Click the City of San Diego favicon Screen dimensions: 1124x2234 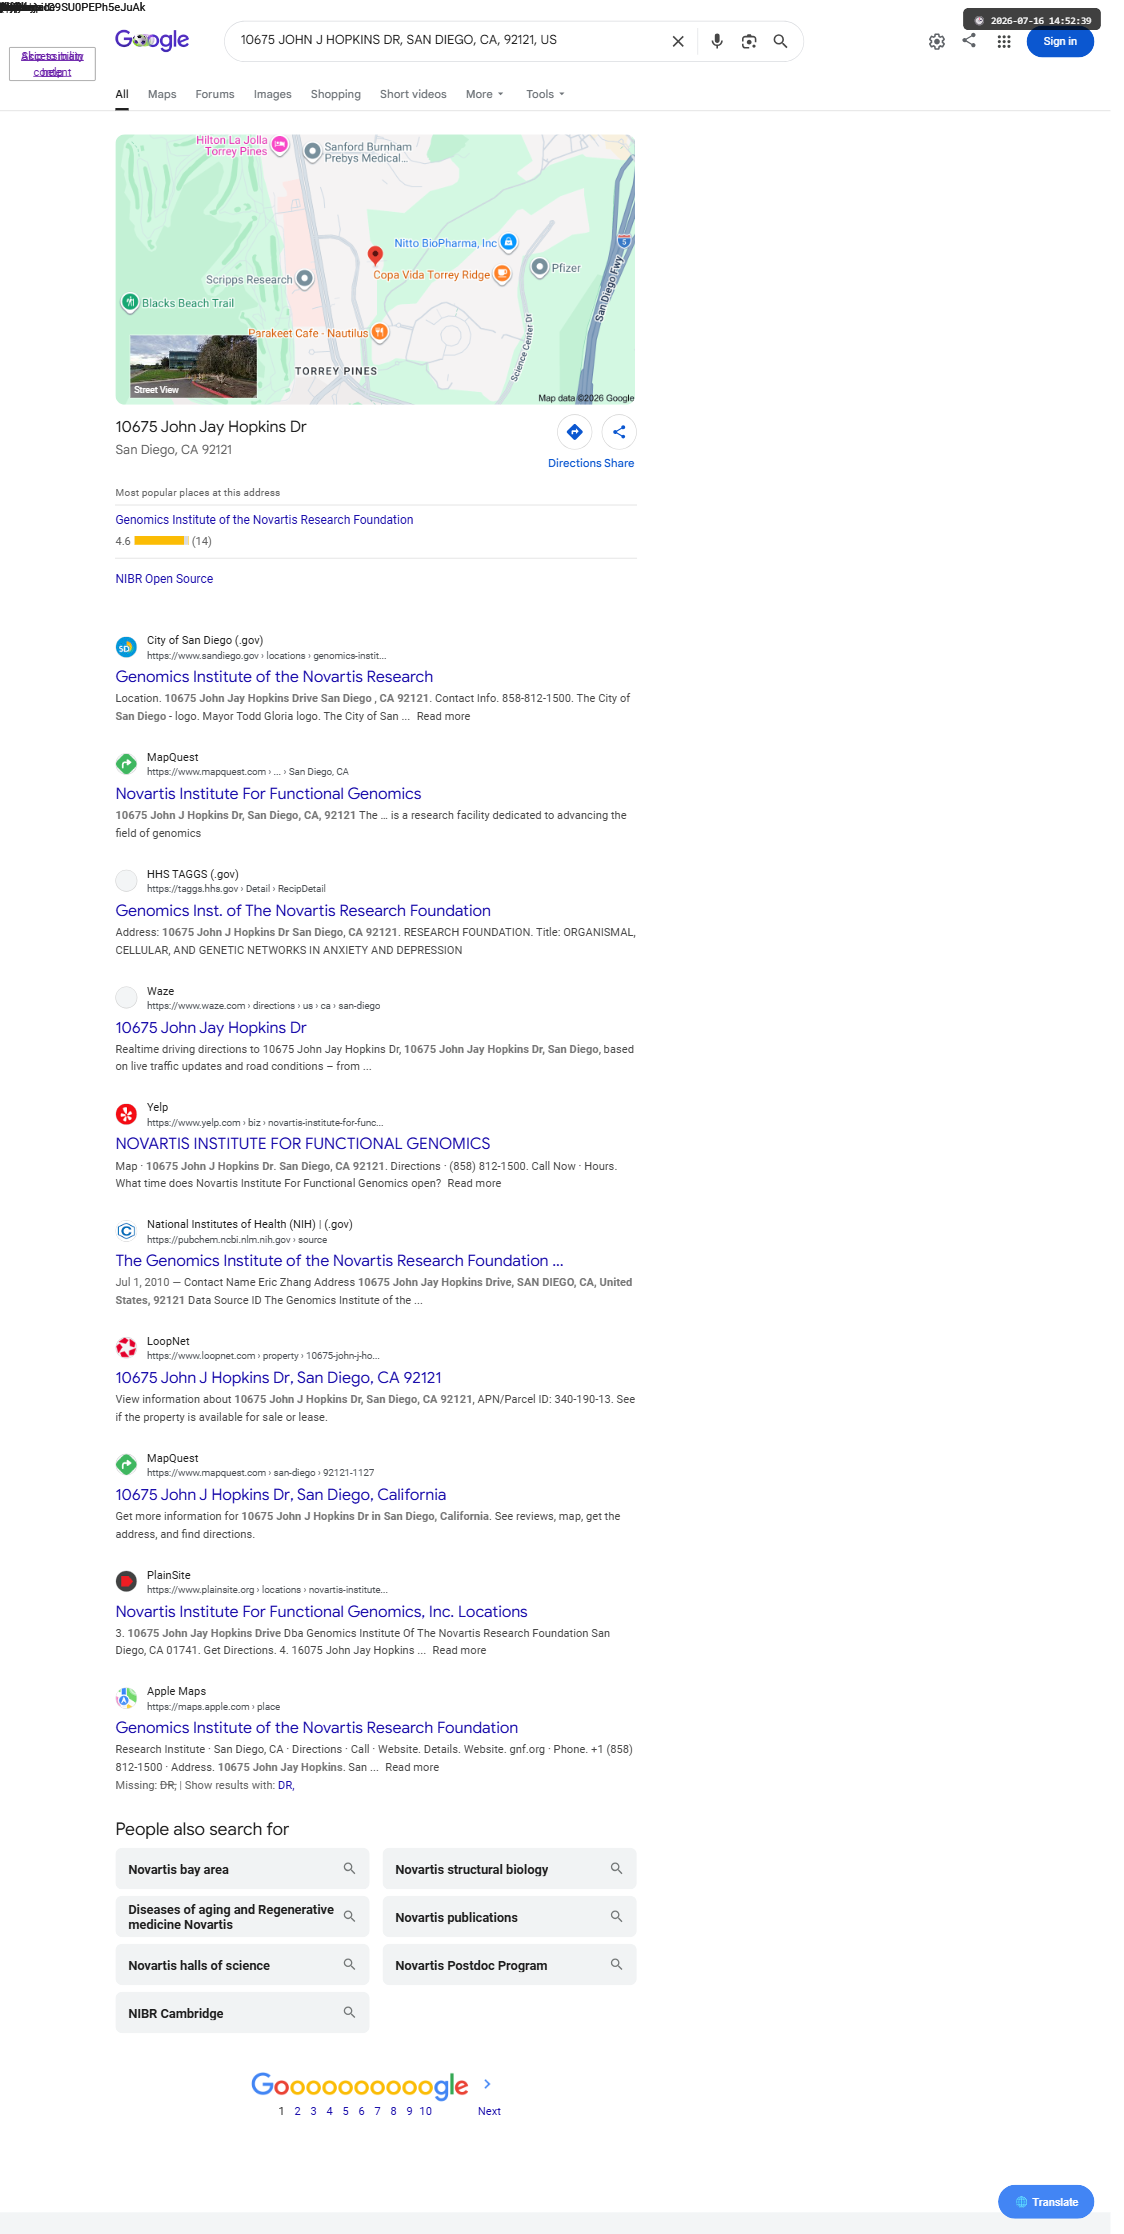pos(126,647)
